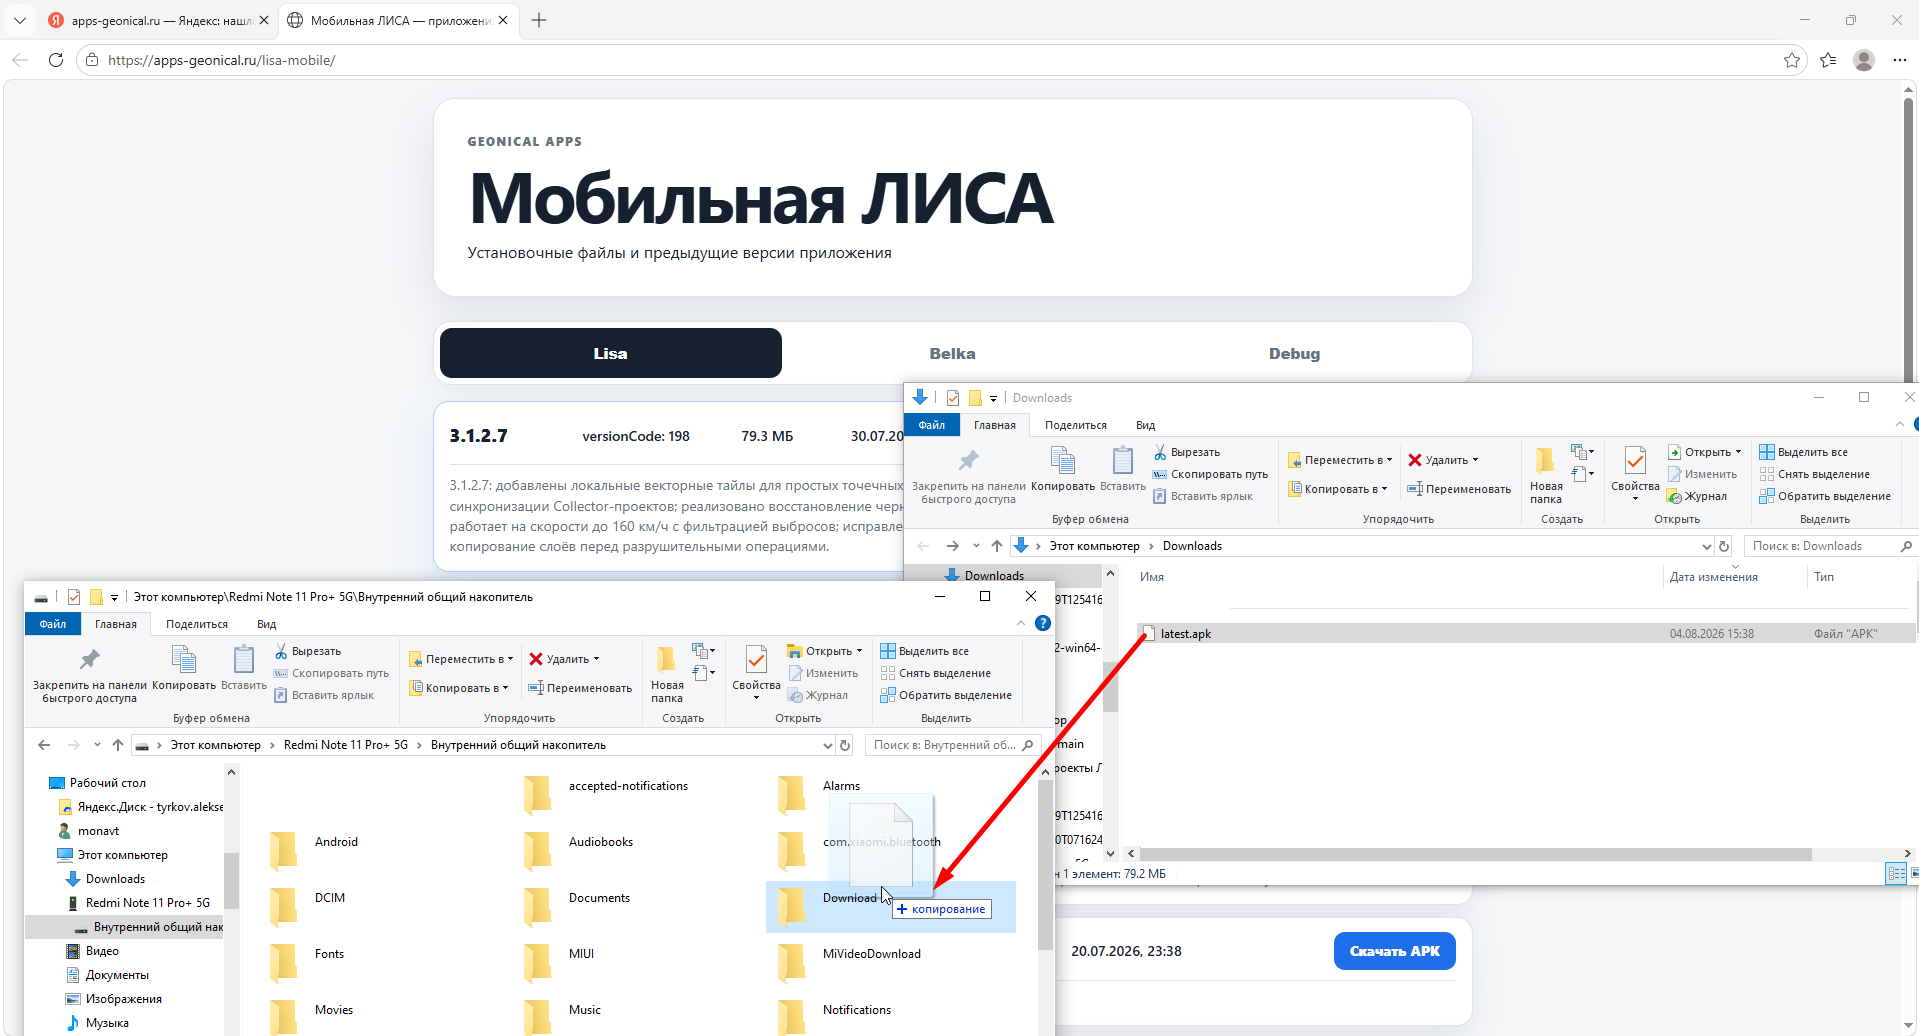Add page to favorites star icon
This screenshot has height=1036, width=1919.
pyautogui.click(x=1792, y=60)
